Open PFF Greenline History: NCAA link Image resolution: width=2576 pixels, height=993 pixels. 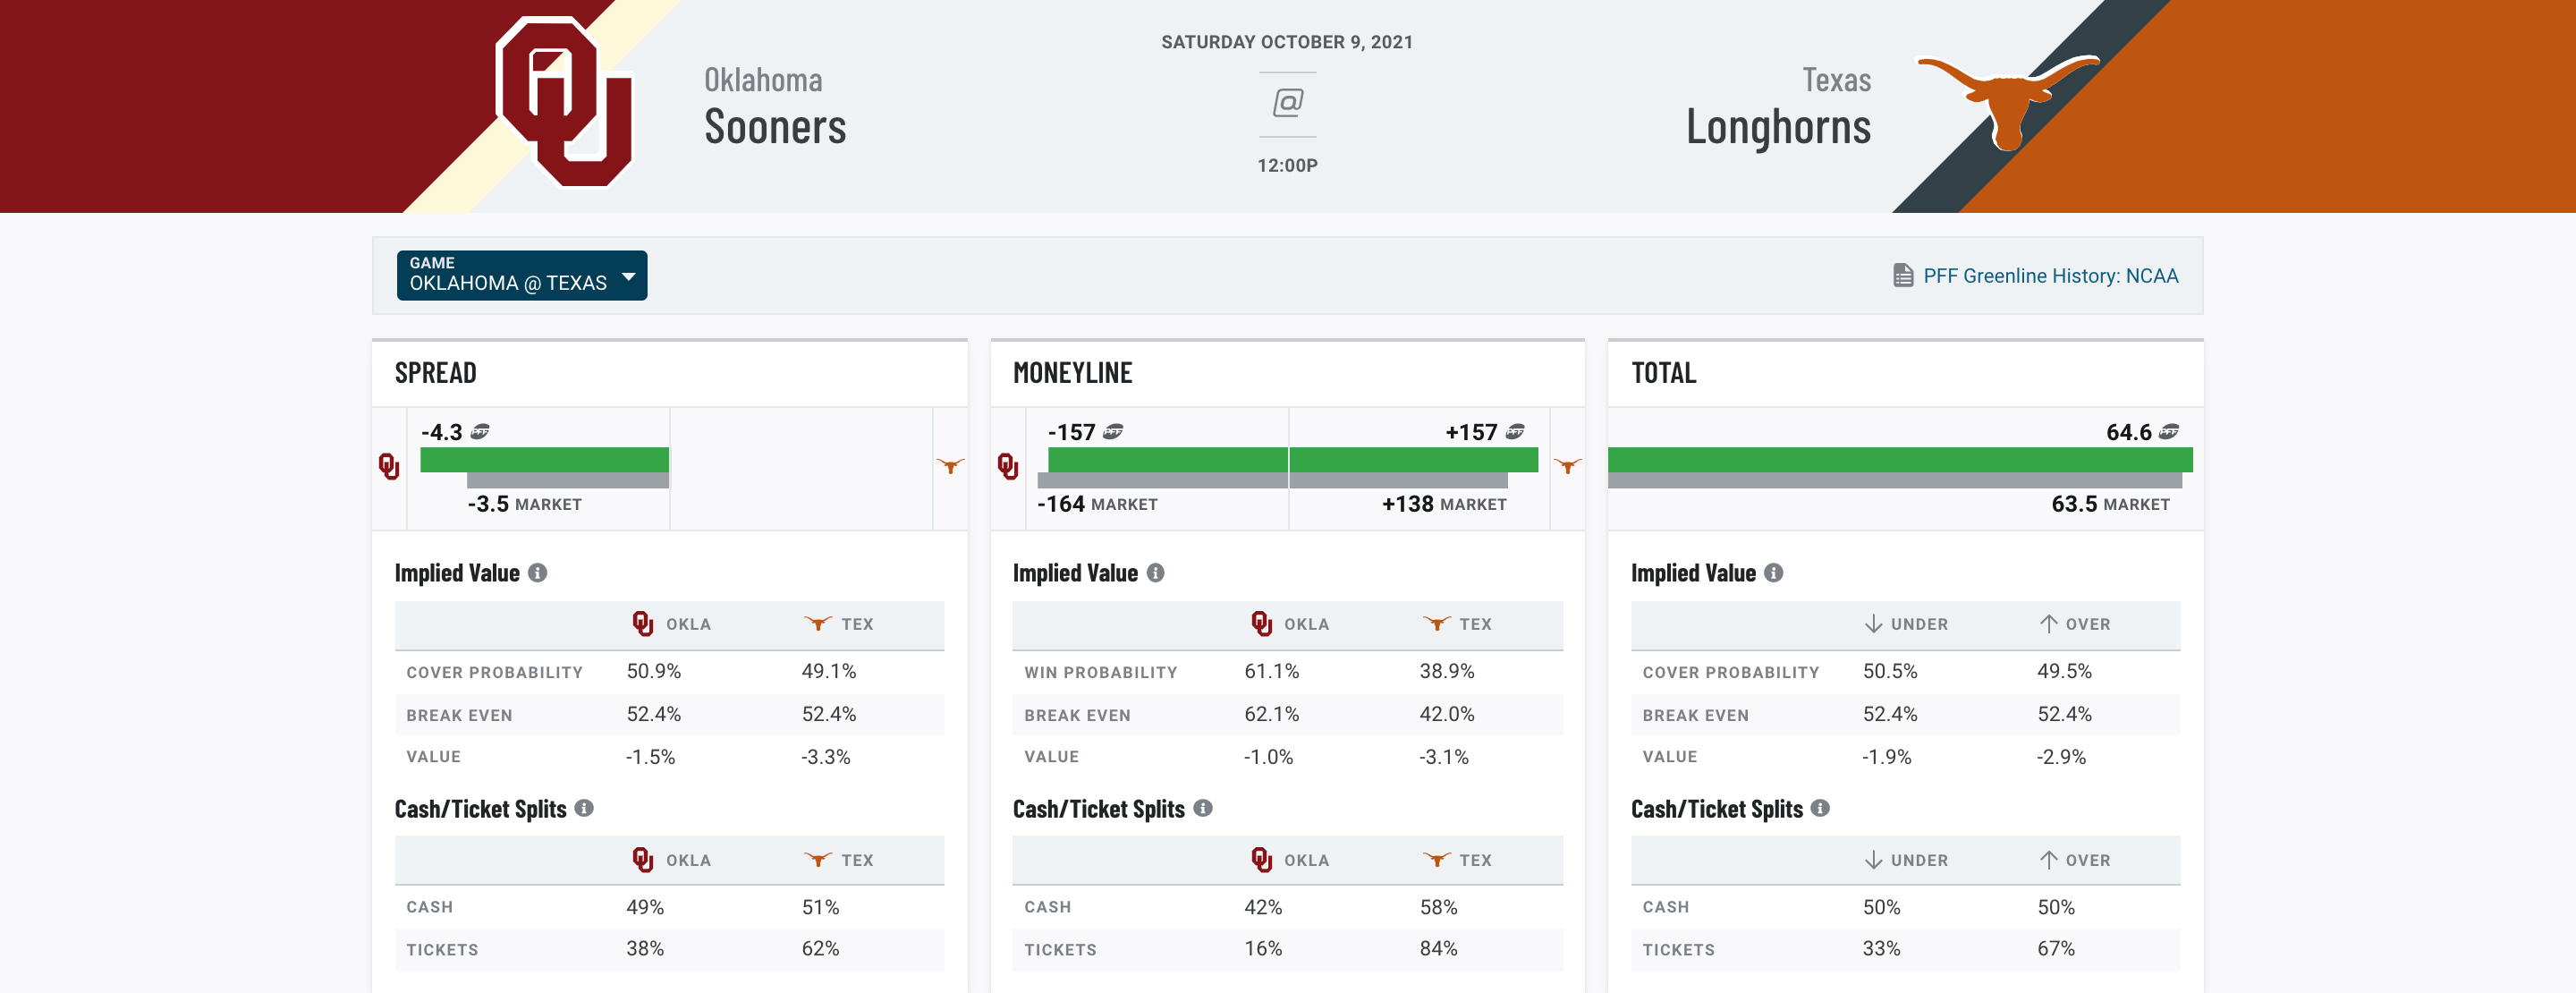(x=2050, y=276)
